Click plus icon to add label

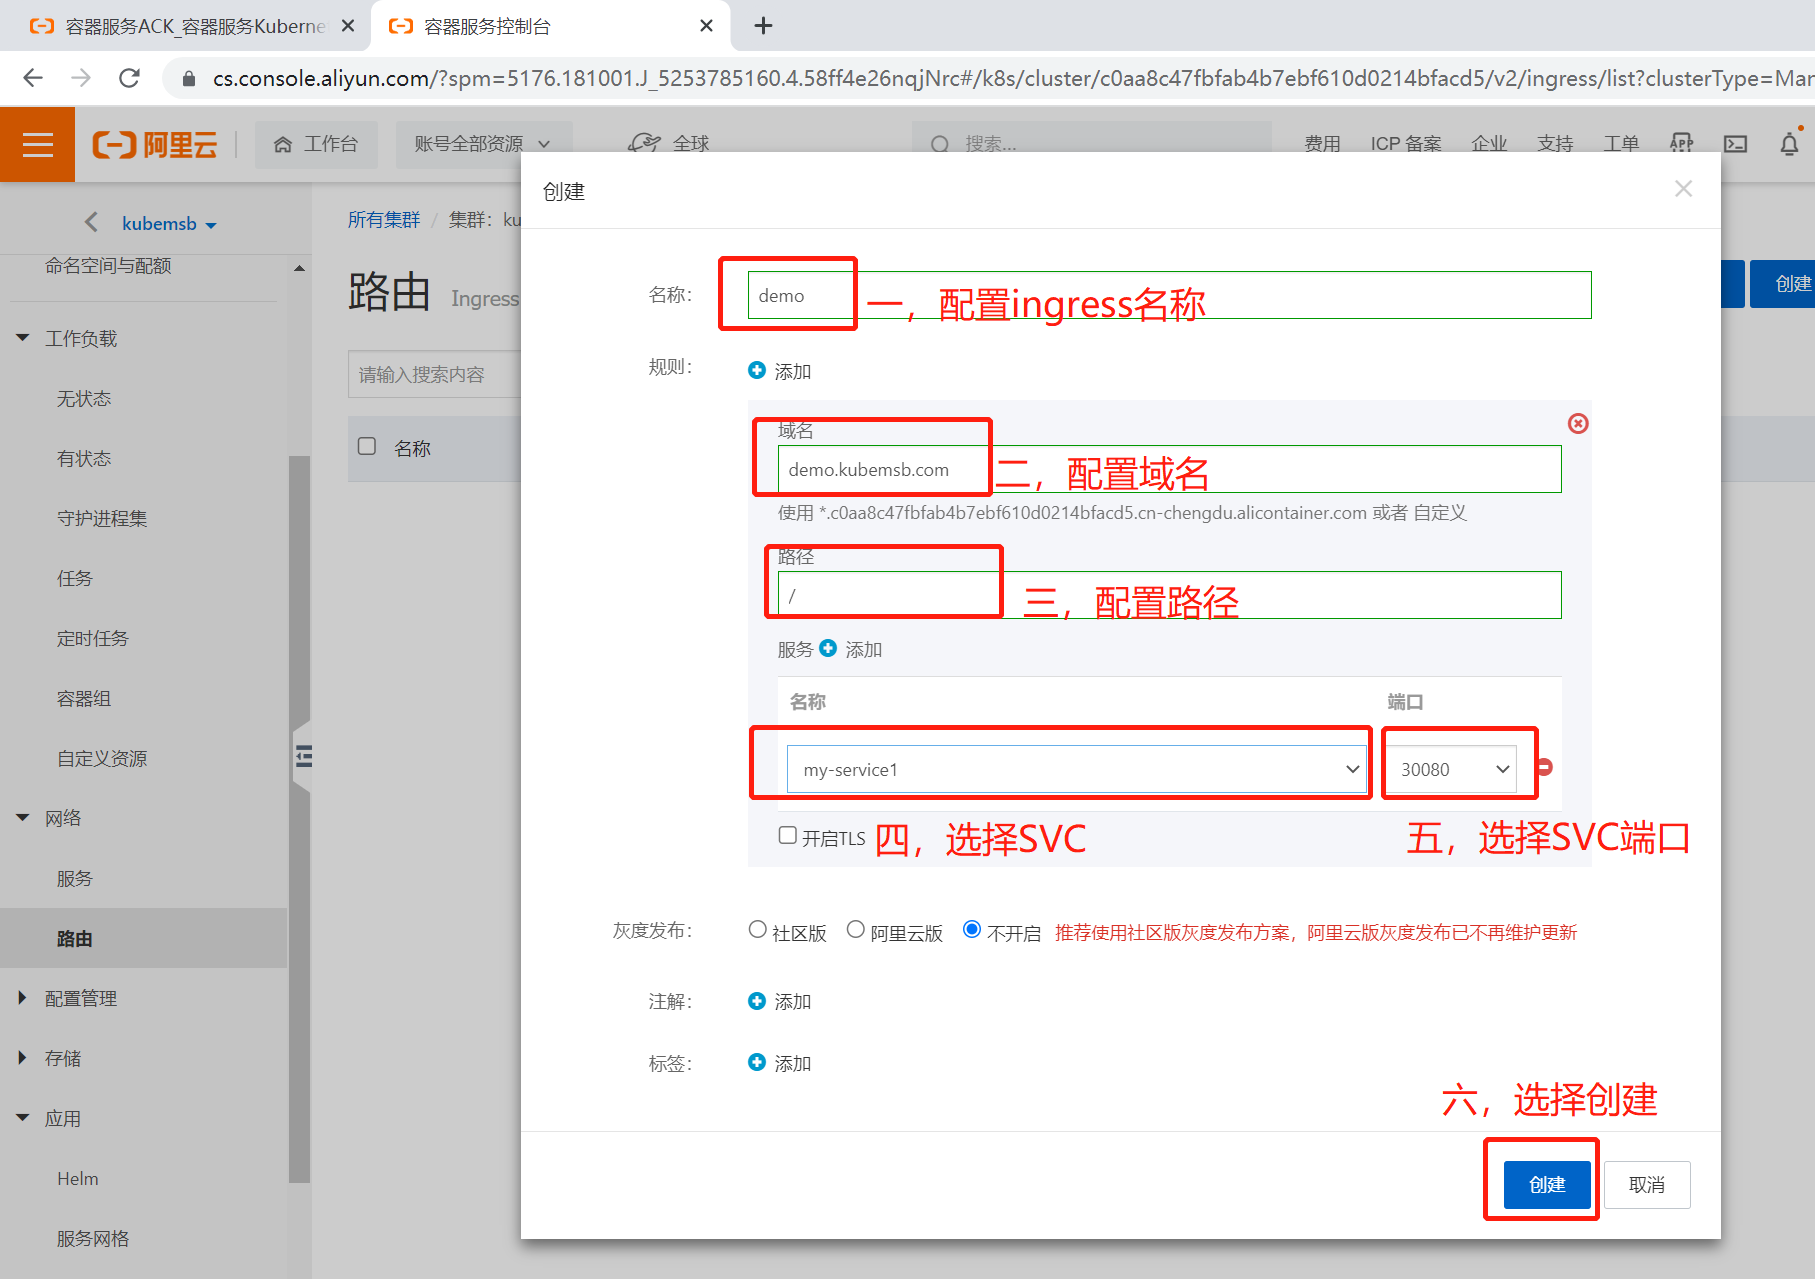(757, 1062)
